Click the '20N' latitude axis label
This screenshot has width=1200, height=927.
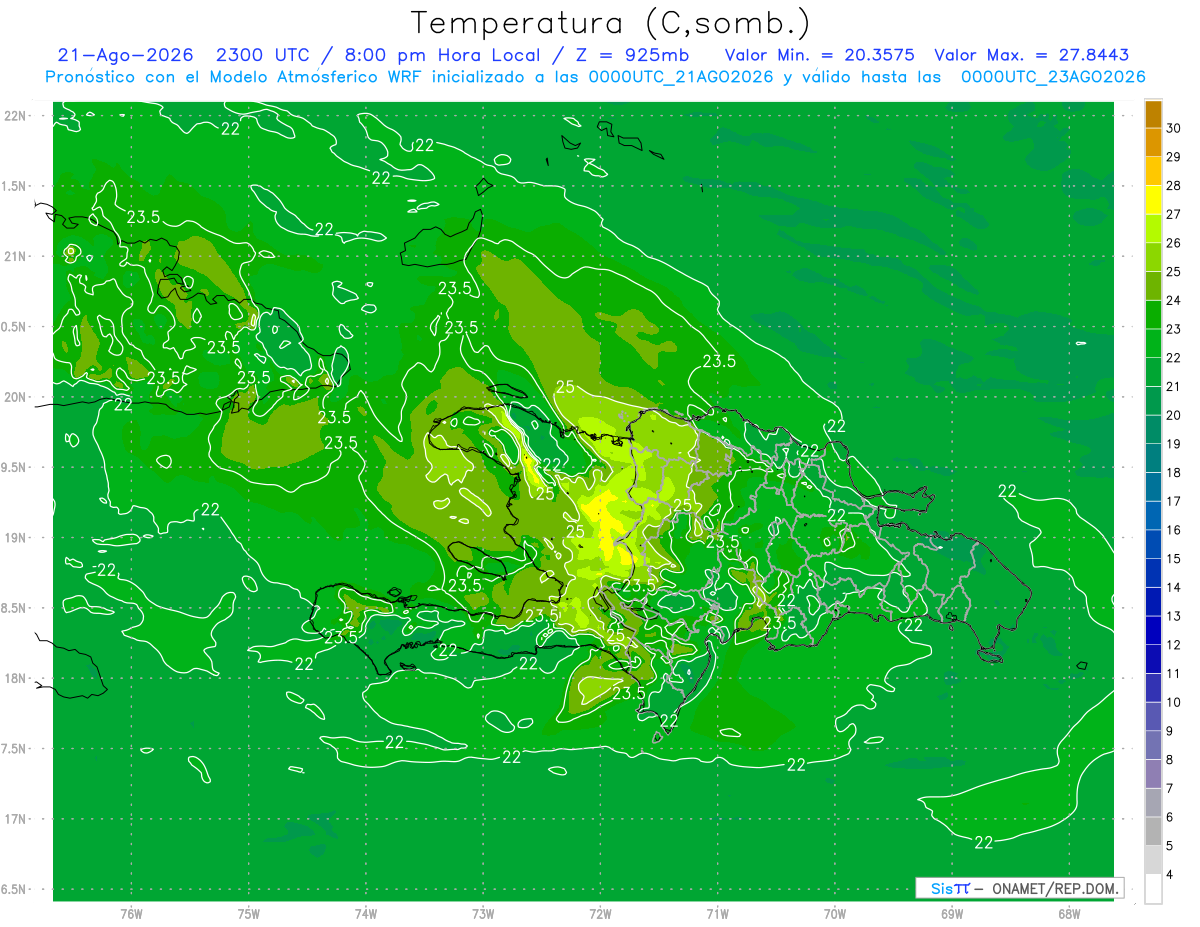[x=14, y=397]
